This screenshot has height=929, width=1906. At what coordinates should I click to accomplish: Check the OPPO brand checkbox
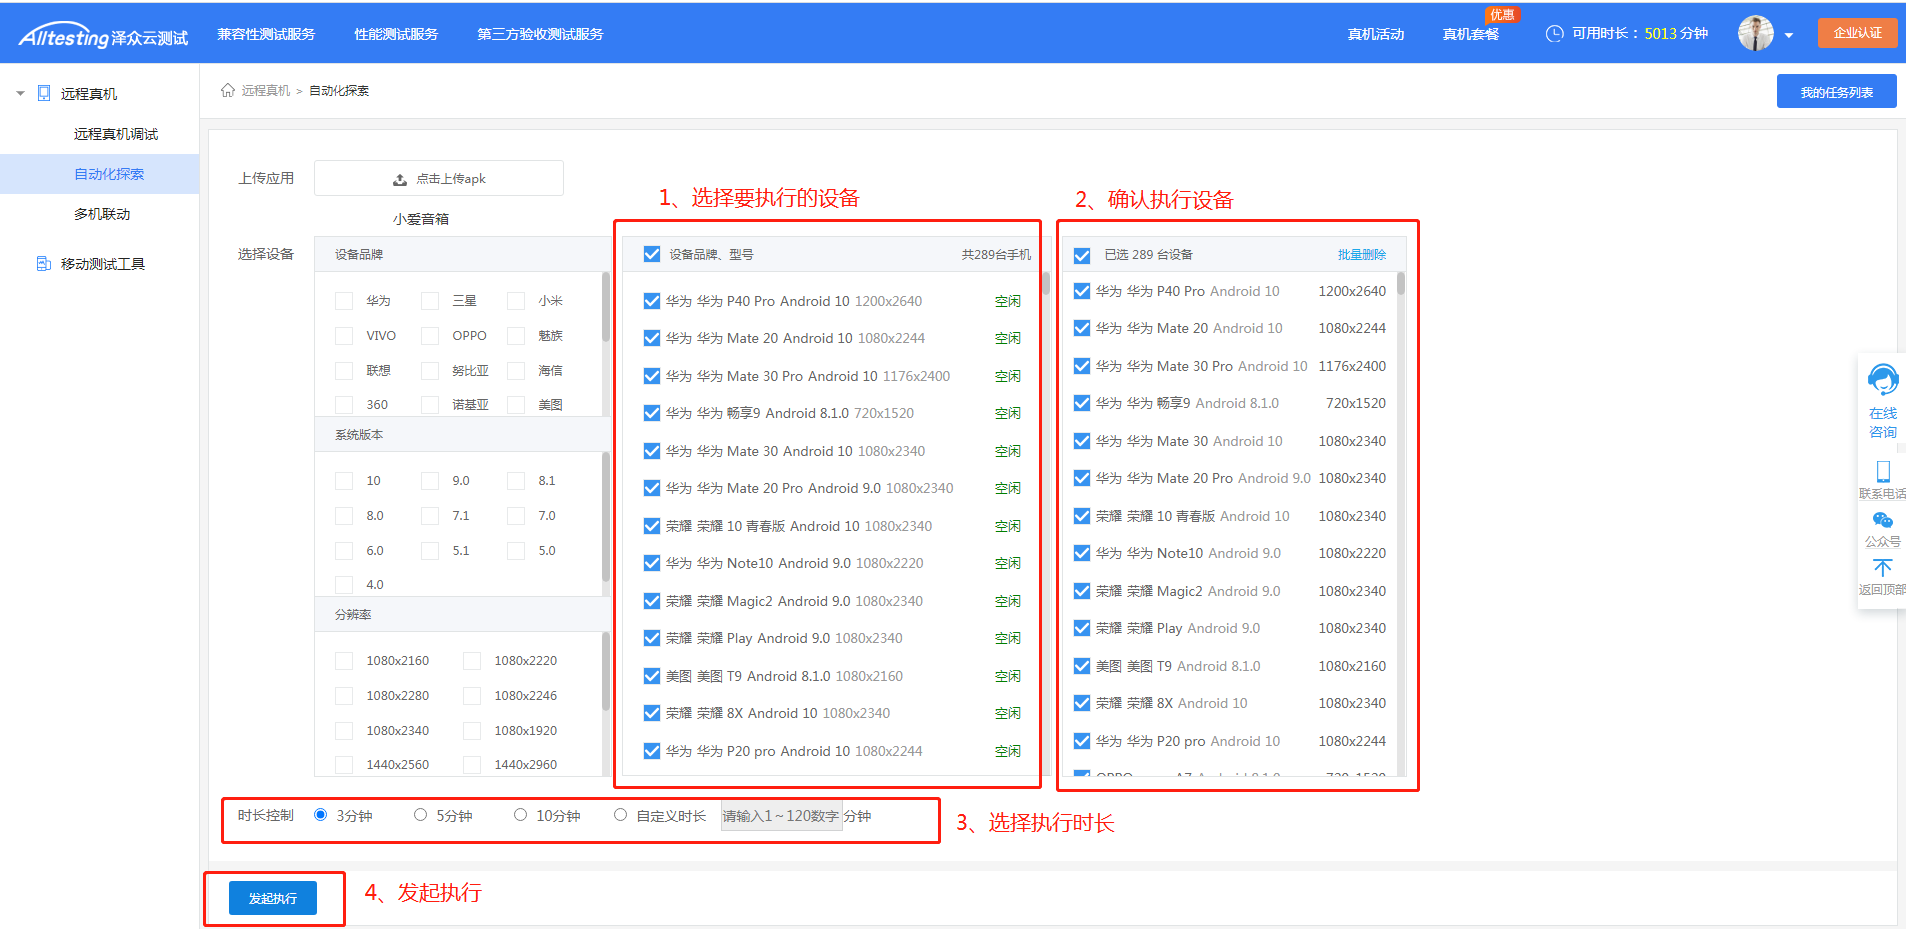[430, 336]
